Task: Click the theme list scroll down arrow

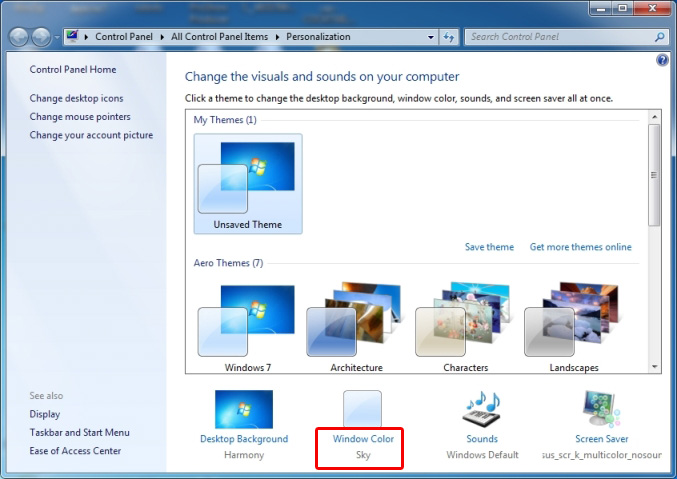Action: [655, 367]
